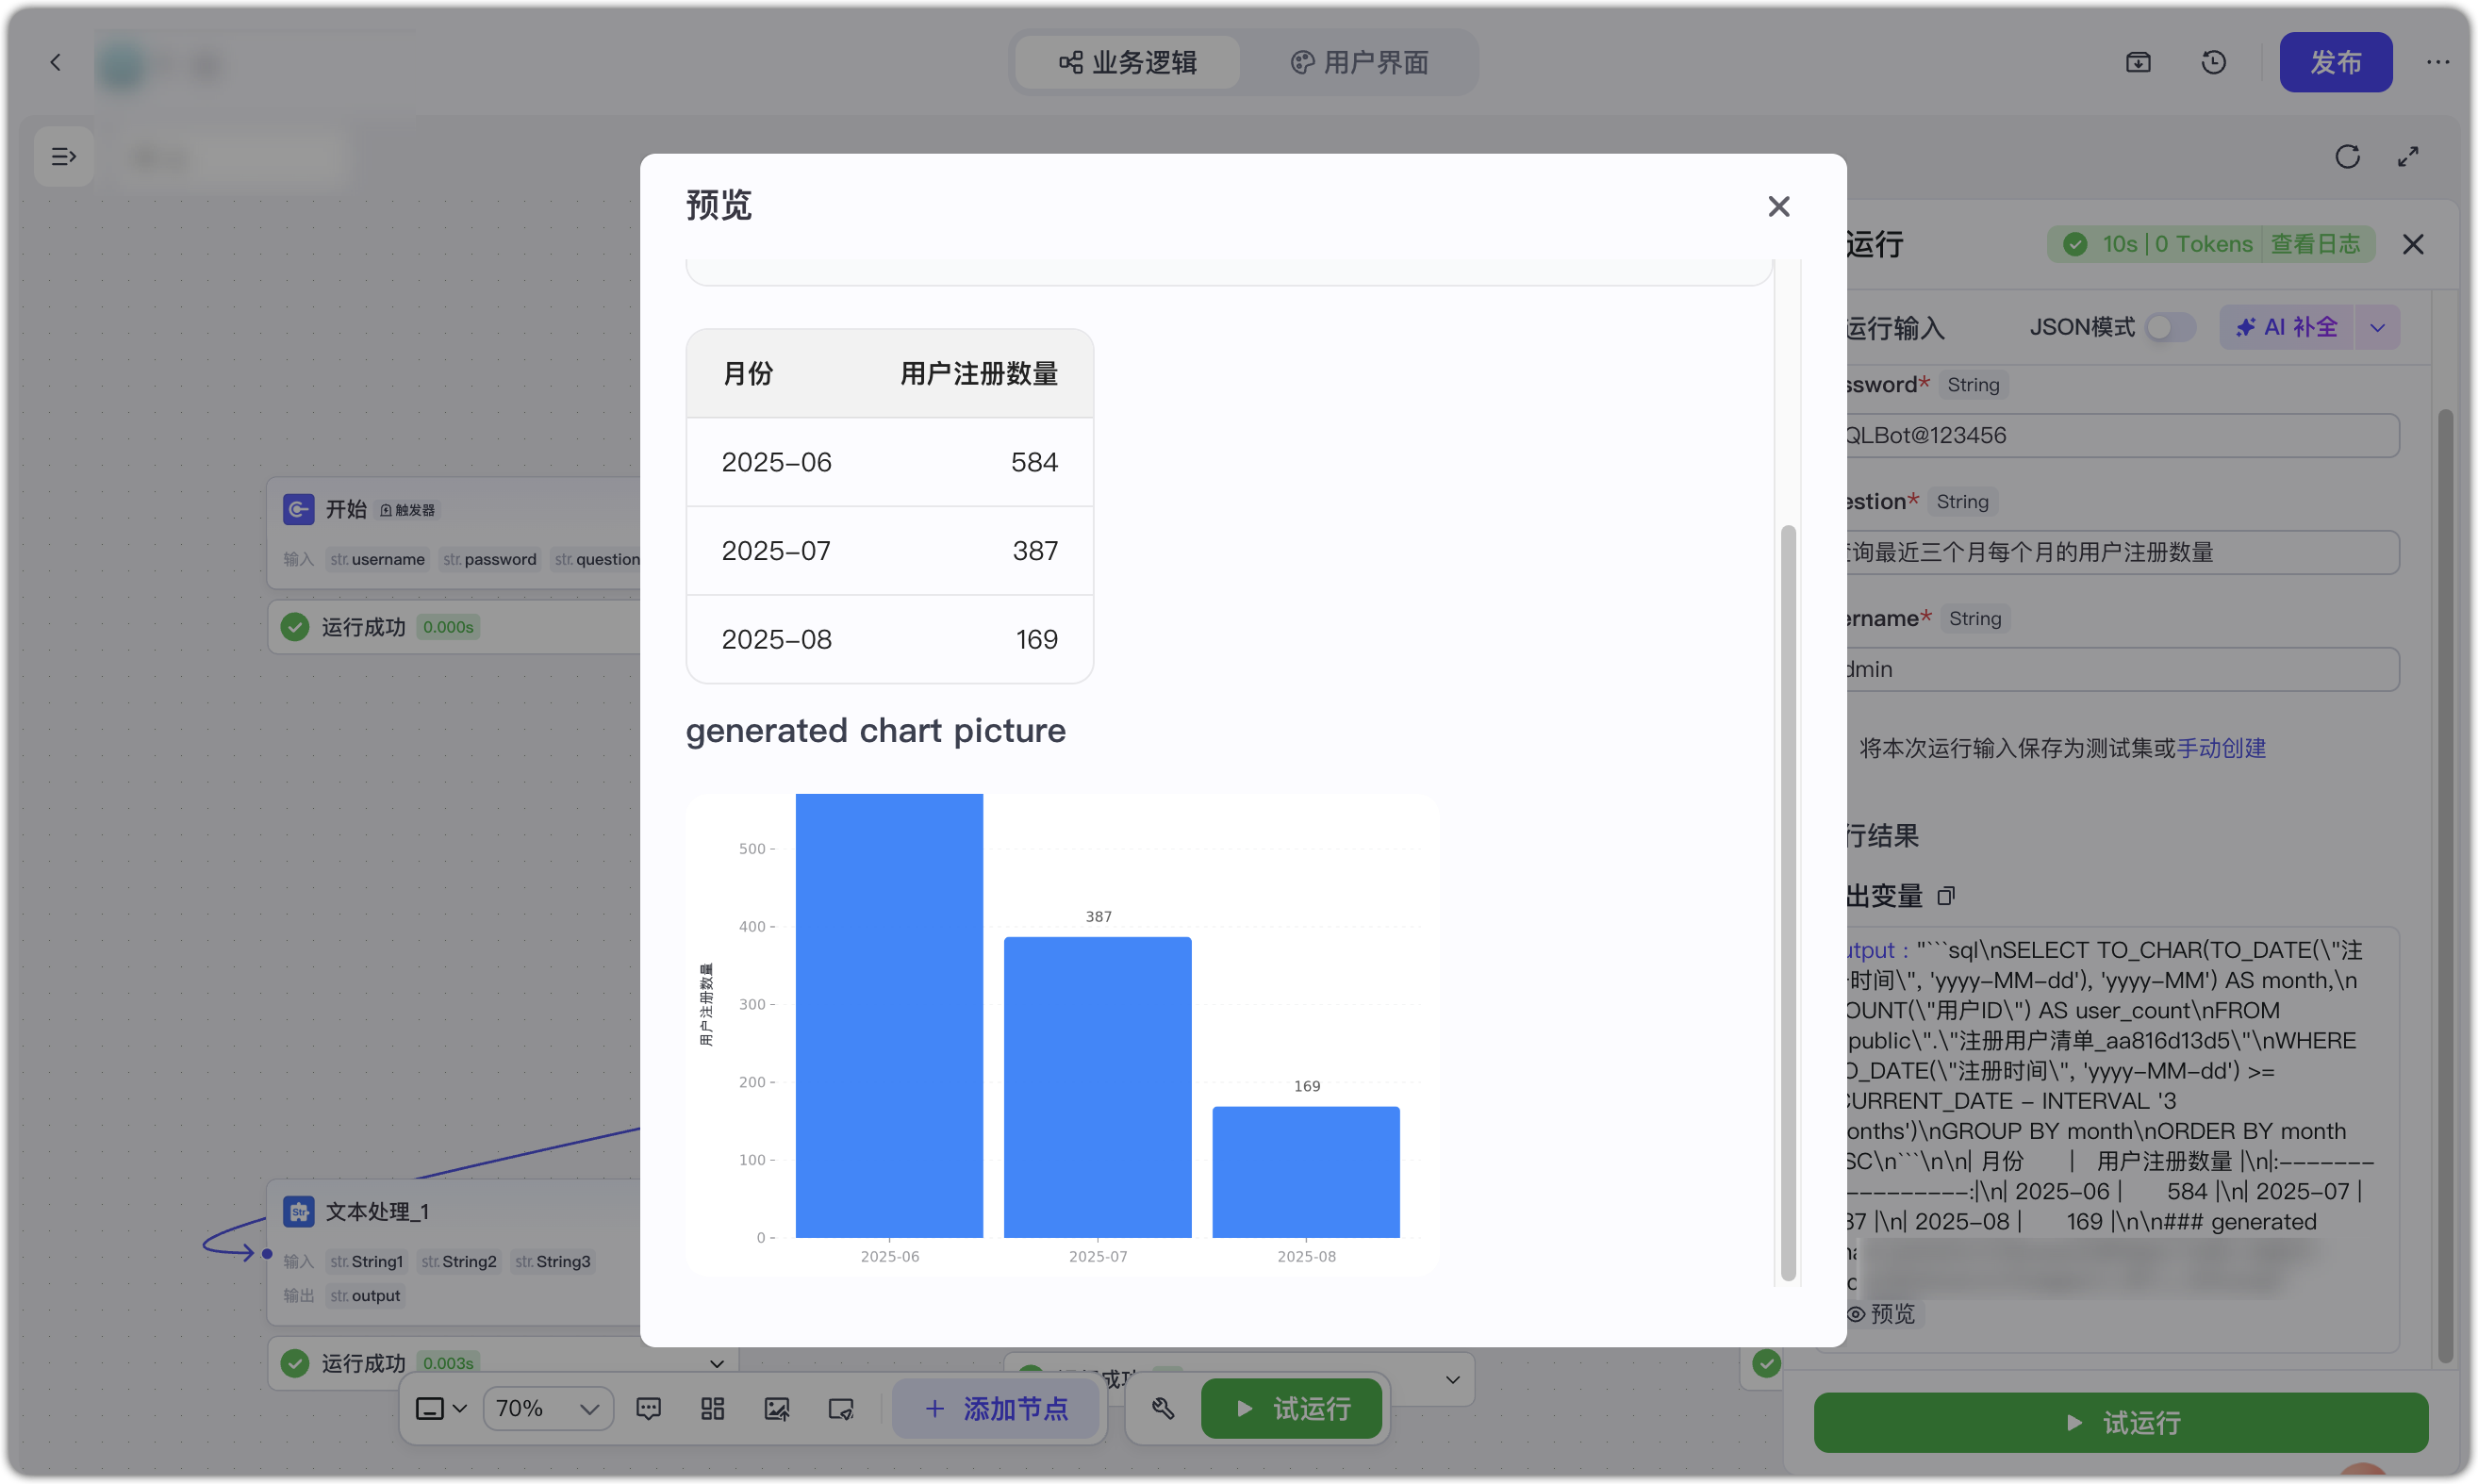Screen dimensions: 2478x1484
Task: Open the wrench debug tool near 试运行
Action: (1162, 1408)
